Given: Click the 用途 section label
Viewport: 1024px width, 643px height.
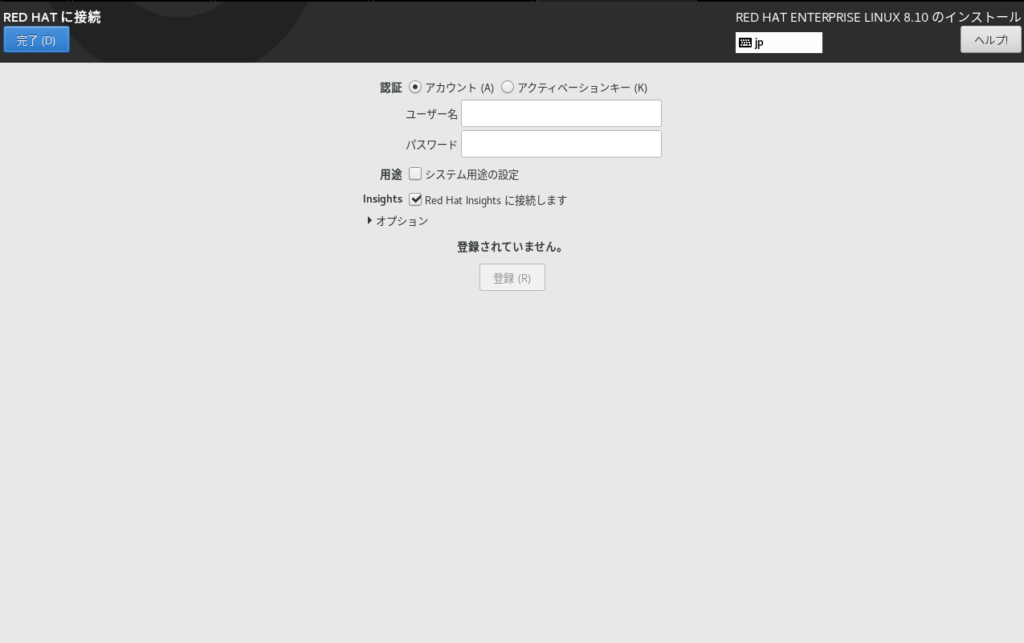Looking at the screenshot, I should pyautogui.click(x=390, y=174).
